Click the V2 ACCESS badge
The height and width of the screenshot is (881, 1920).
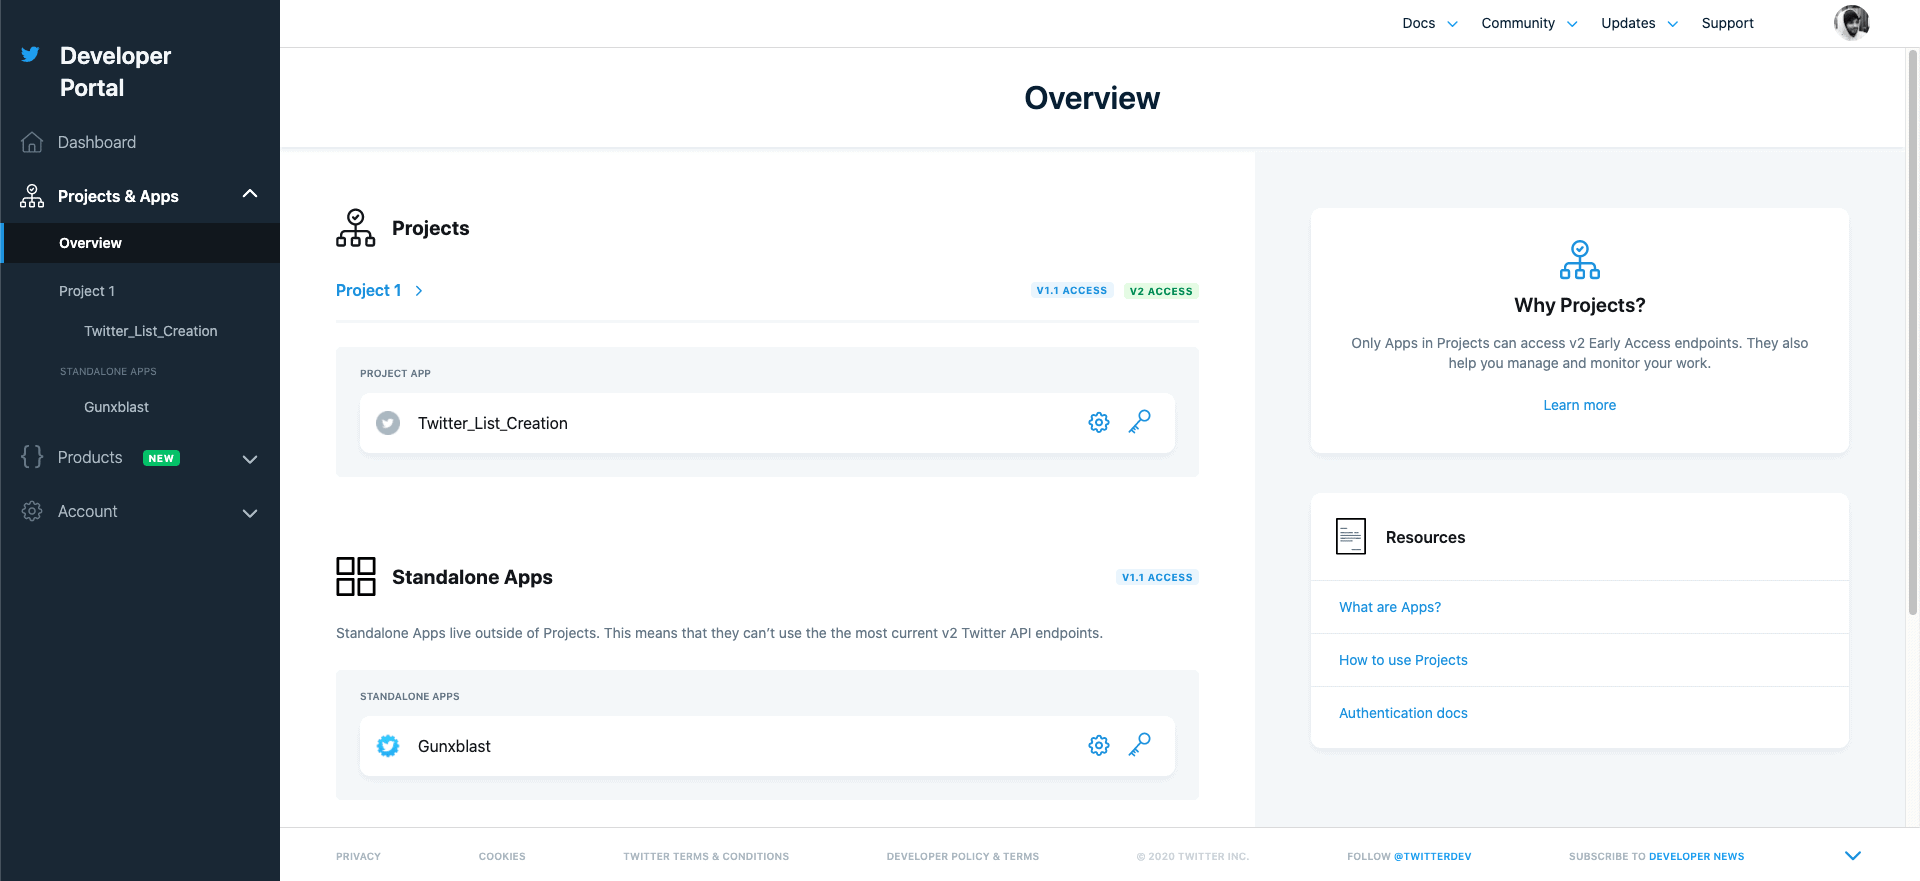pyautogui.click(x=1161, y=291)
